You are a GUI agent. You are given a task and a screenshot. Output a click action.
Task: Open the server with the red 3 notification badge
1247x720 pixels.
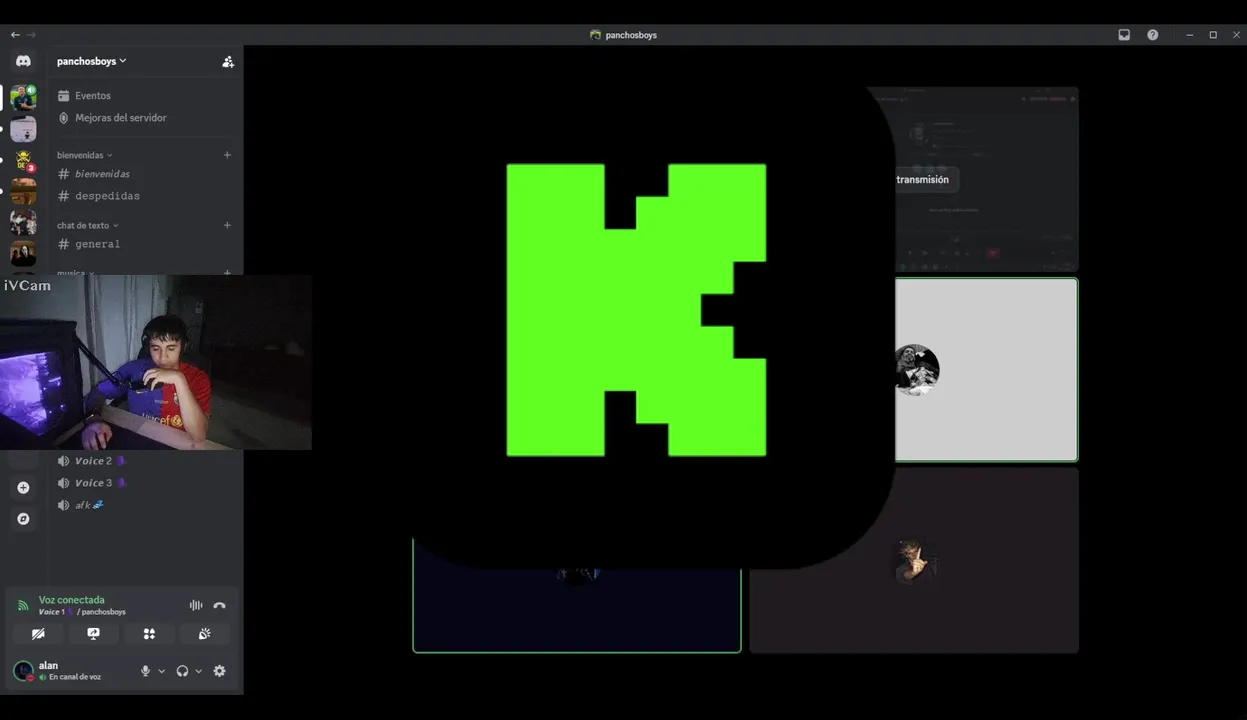[x=23, y=160]
